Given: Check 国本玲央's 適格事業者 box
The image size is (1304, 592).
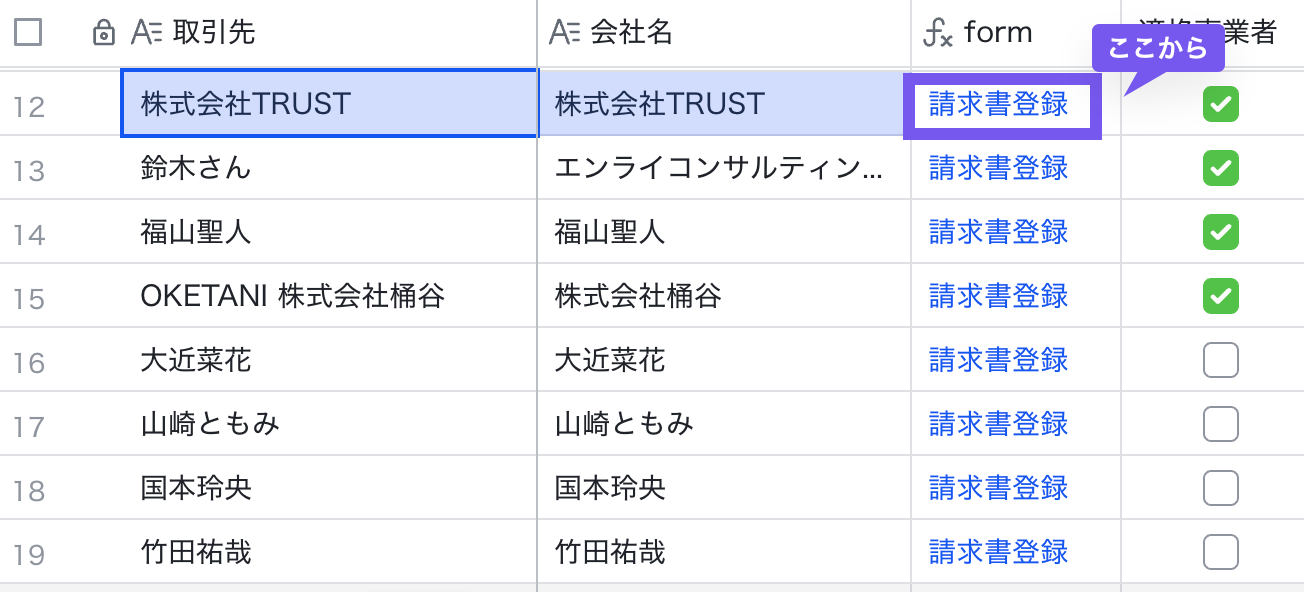Looking at the screenshot, I should [x=1221, y=488].
